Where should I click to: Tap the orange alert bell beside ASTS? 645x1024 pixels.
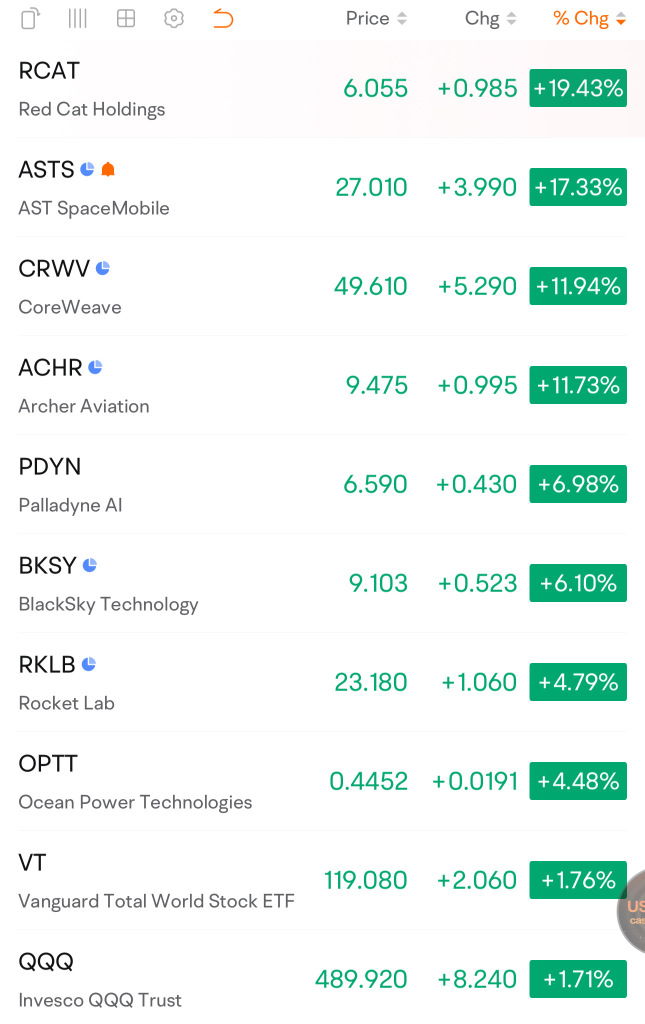point(108,170)
